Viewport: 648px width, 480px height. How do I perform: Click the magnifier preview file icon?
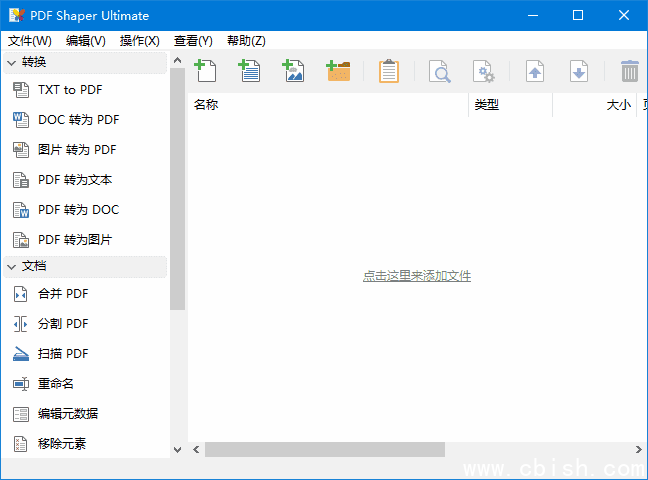click(439, 71)
